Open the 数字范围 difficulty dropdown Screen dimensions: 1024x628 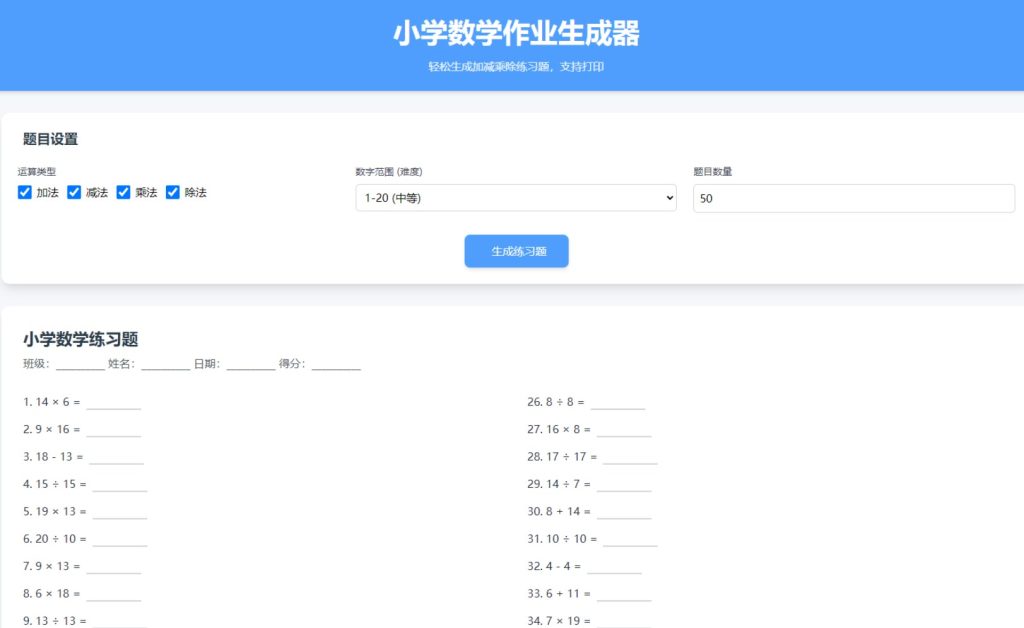[515, 198]
